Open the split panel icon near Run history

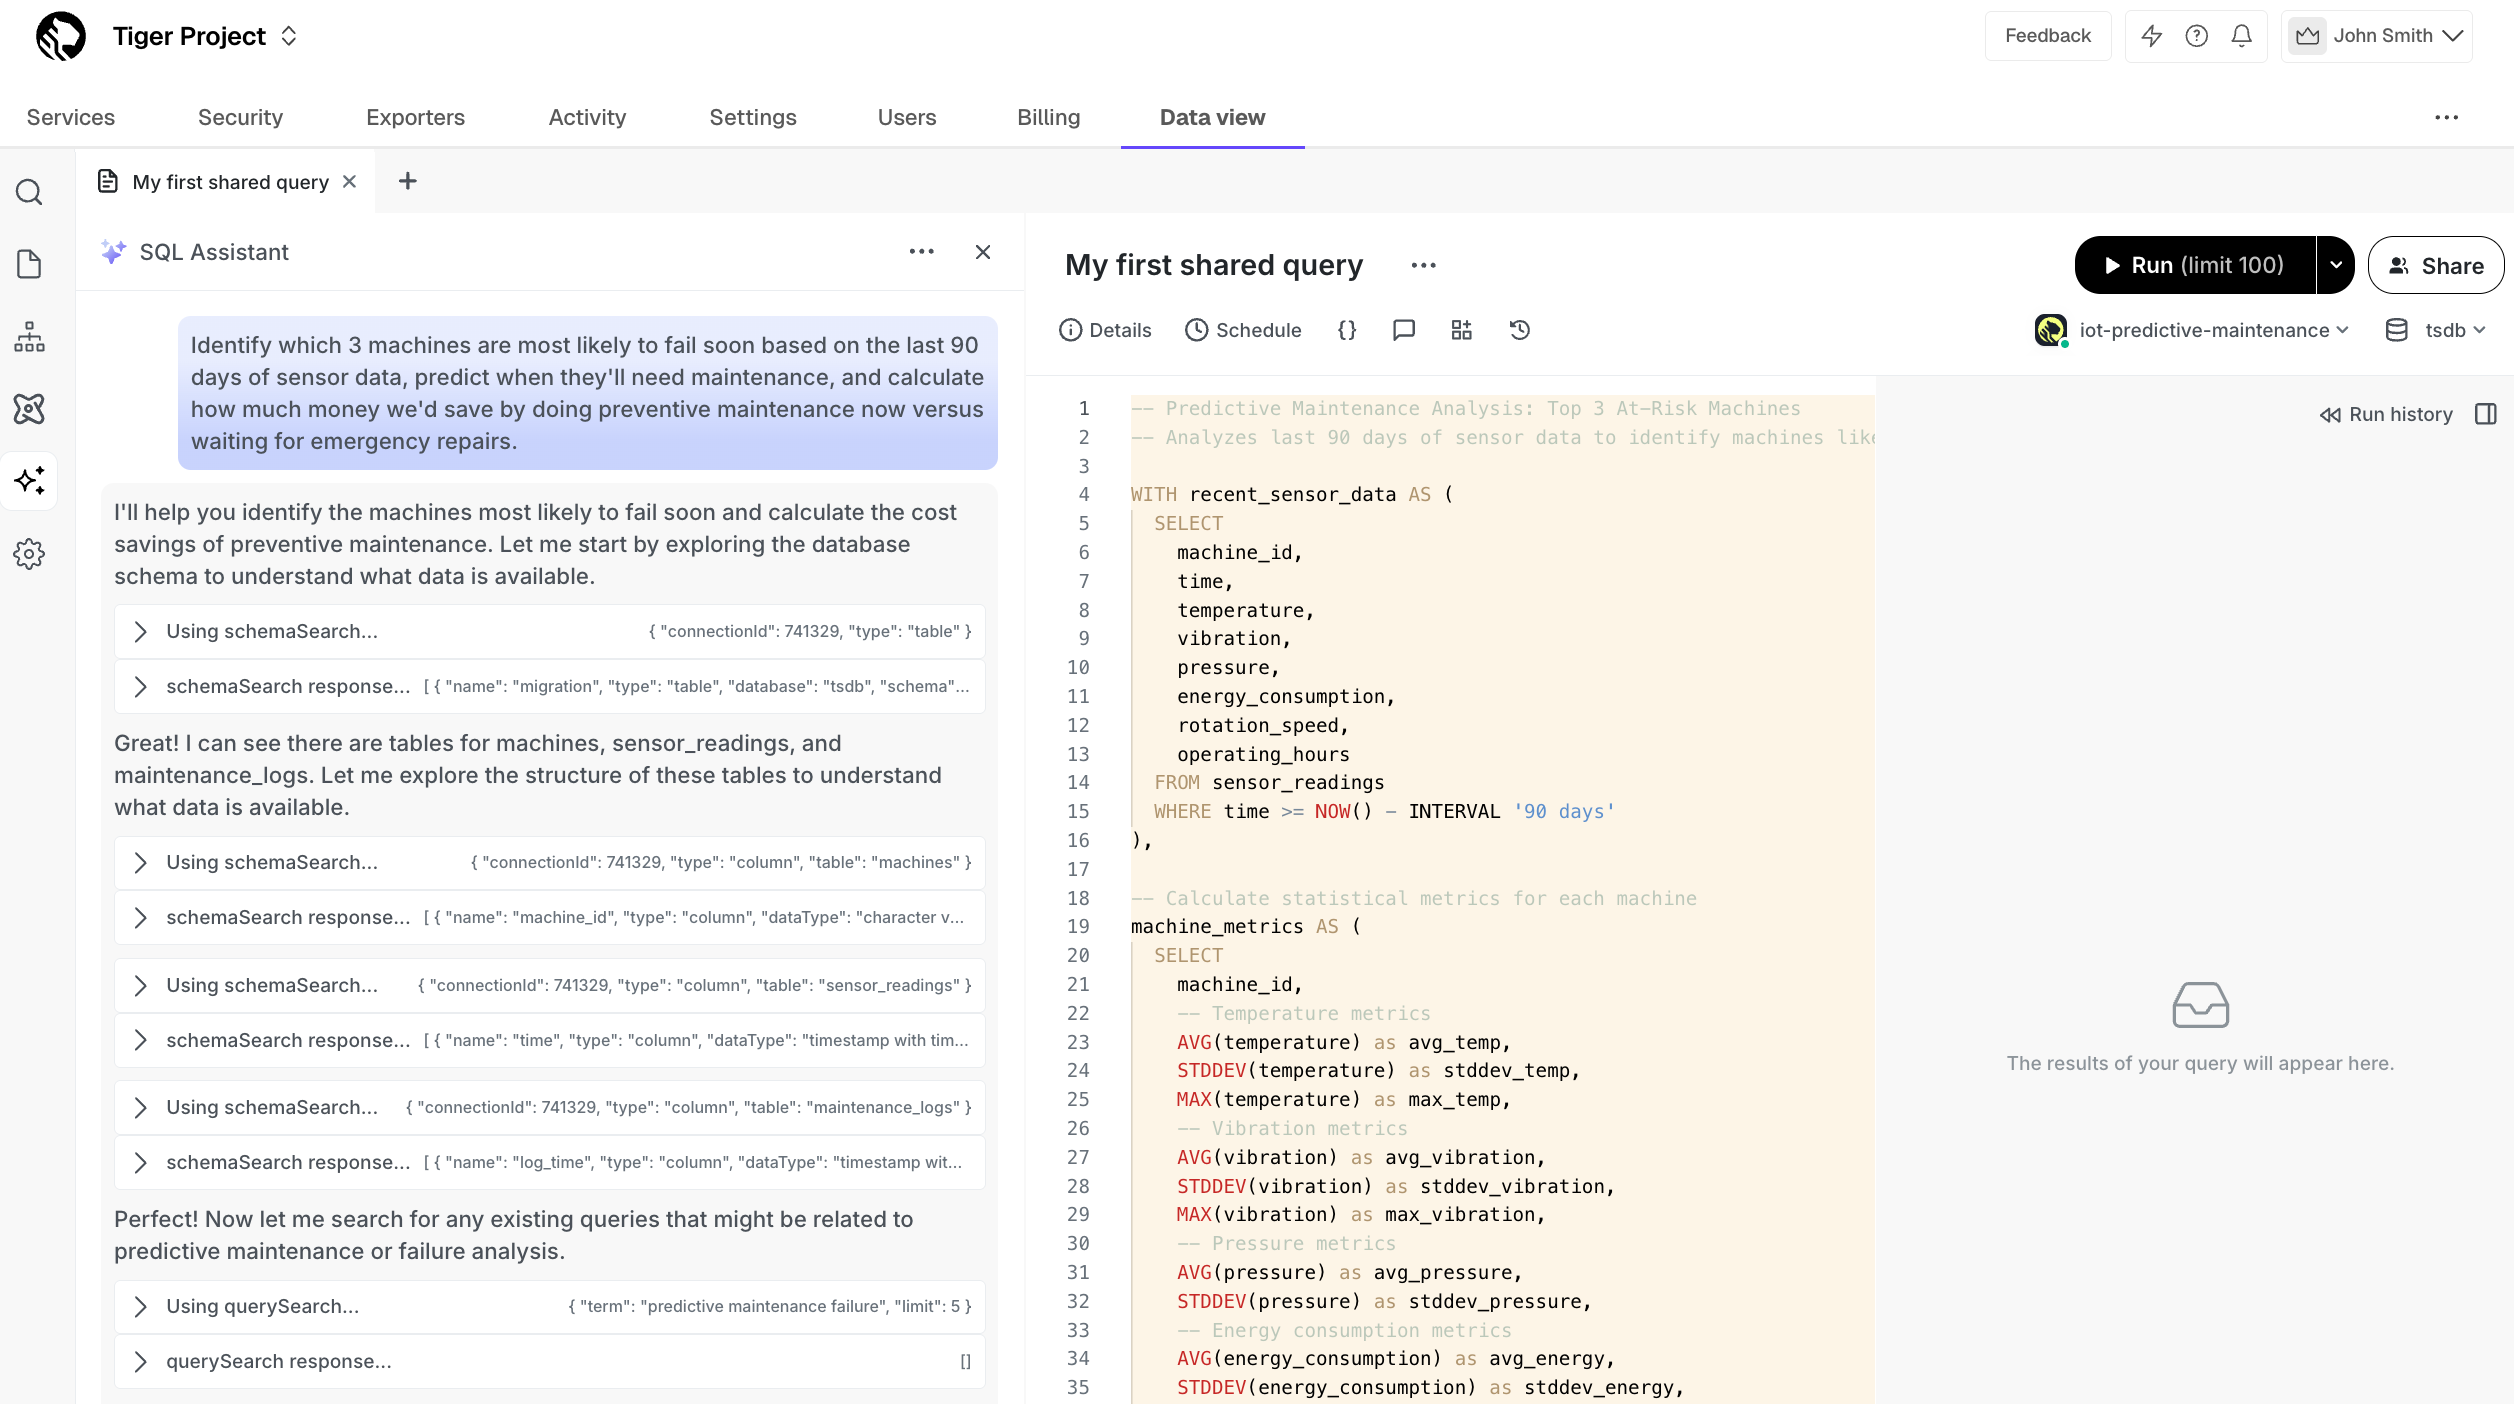[x=2487, y=414]
